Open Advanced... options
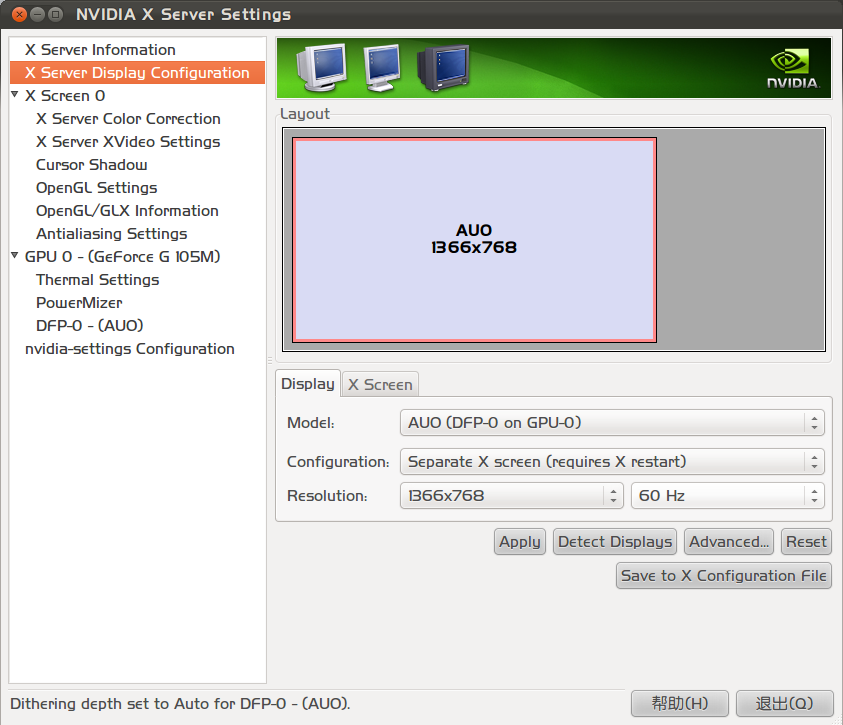Screen dimensions: 843x725 coord(729,542)
